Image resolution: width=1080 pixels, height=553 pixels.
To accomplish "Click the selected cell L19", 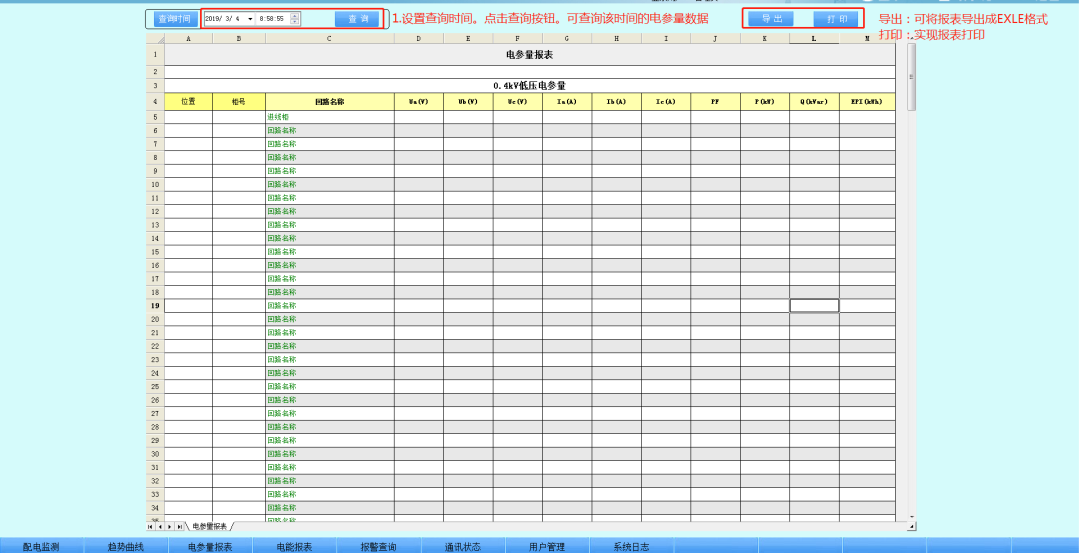I will coord(814,306).
